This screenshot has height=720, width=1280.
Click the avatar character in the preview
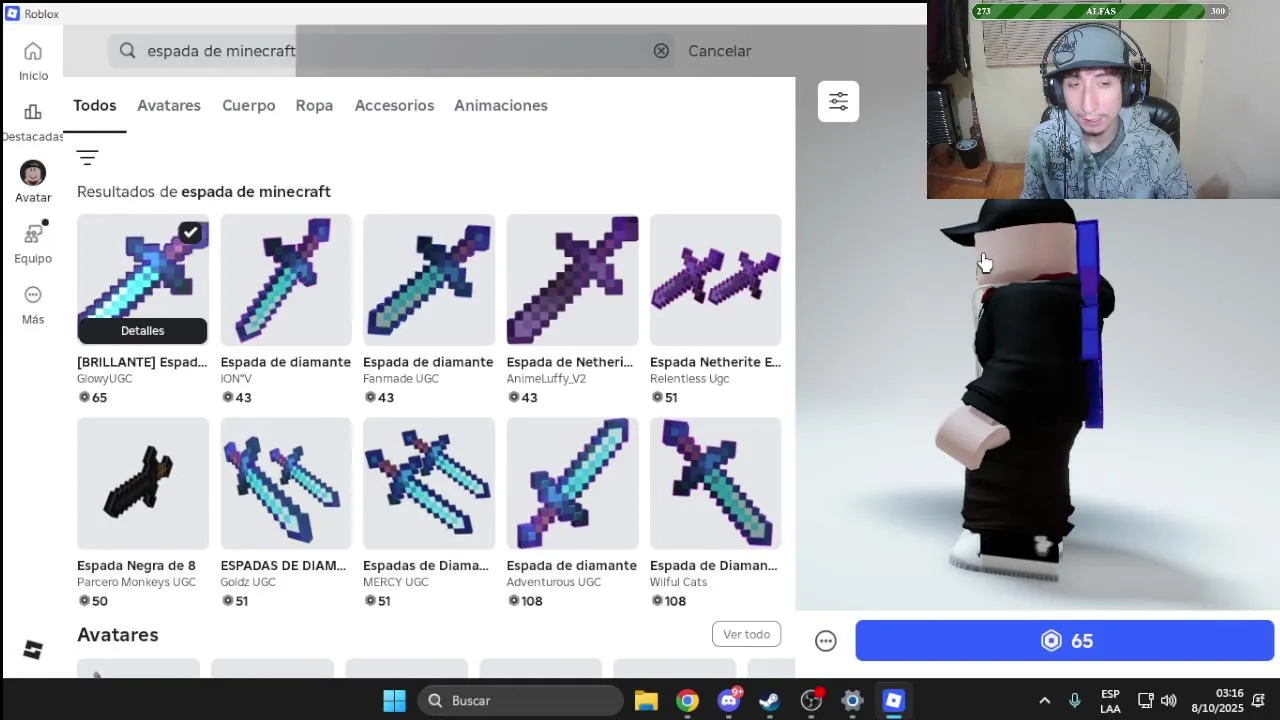pyautogui.click(x=1025, y=390)
